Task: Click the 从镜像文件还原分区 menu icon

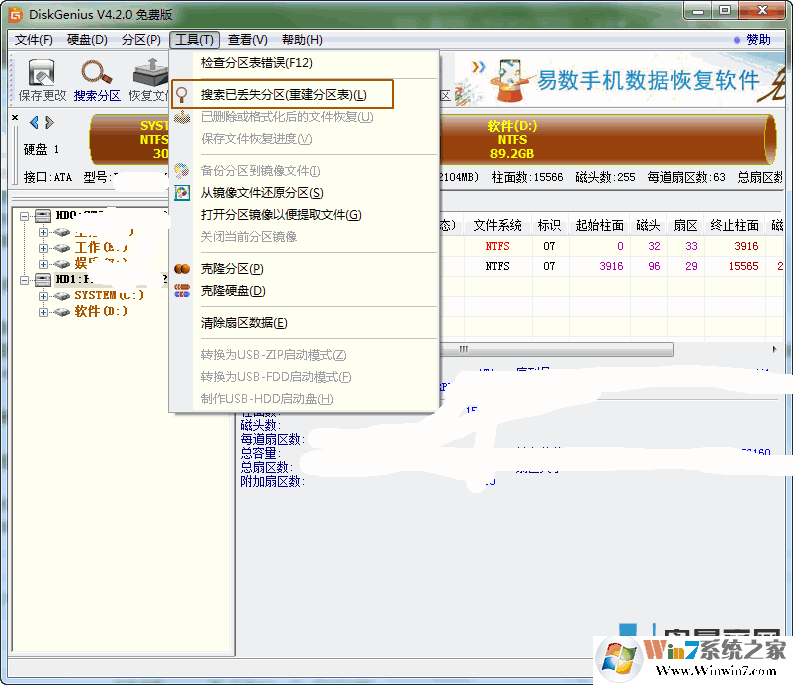Action: [x=182, y=193]
